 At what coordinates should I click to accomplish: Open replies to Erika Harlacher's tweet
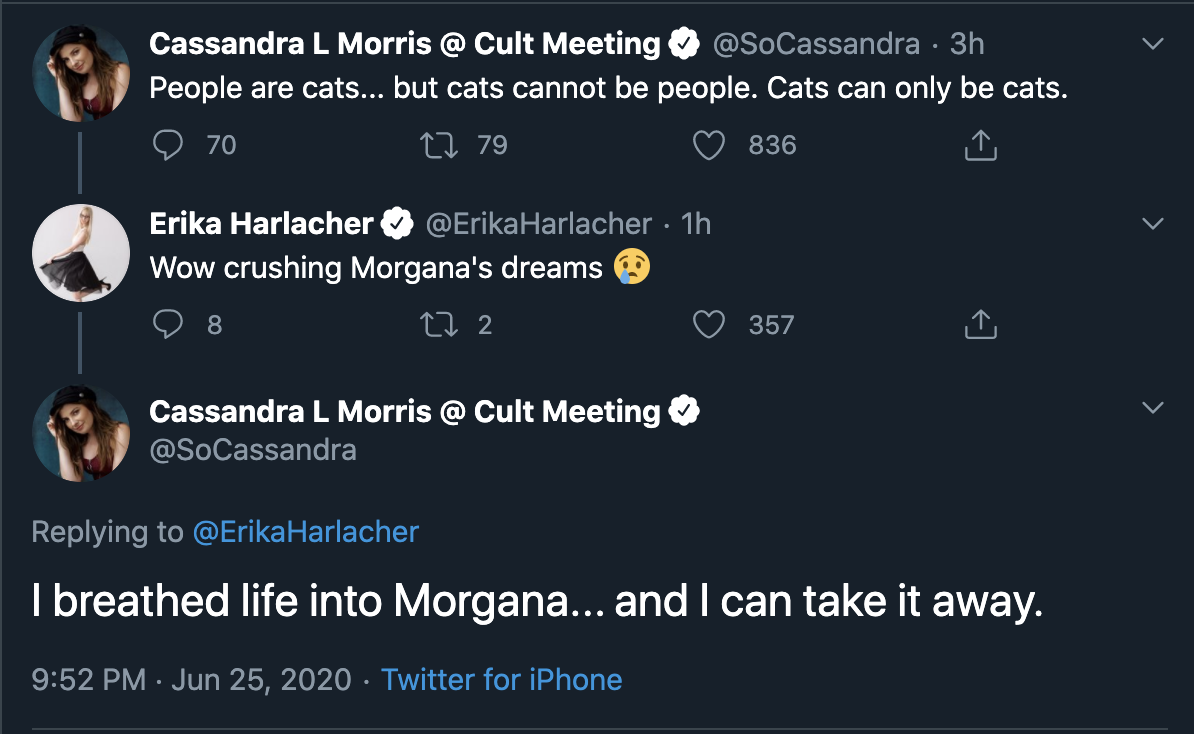[x=169, y=324]
